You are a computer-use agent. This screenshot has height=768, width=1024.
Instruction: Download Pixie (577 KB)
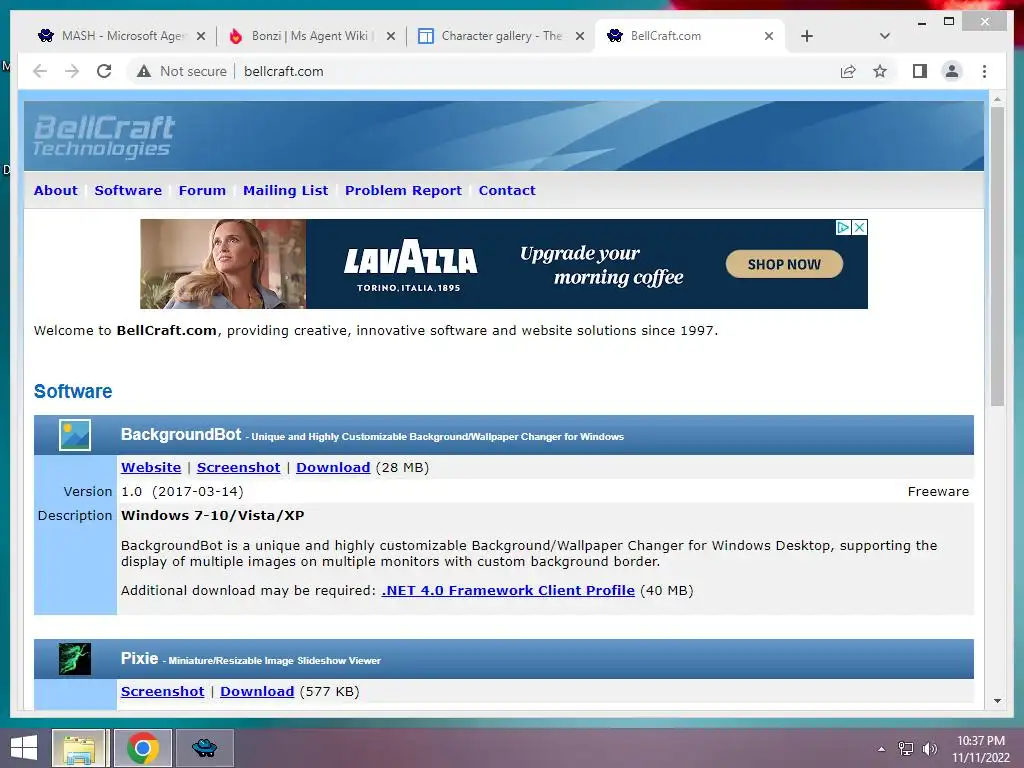click(x=257, y=692)
